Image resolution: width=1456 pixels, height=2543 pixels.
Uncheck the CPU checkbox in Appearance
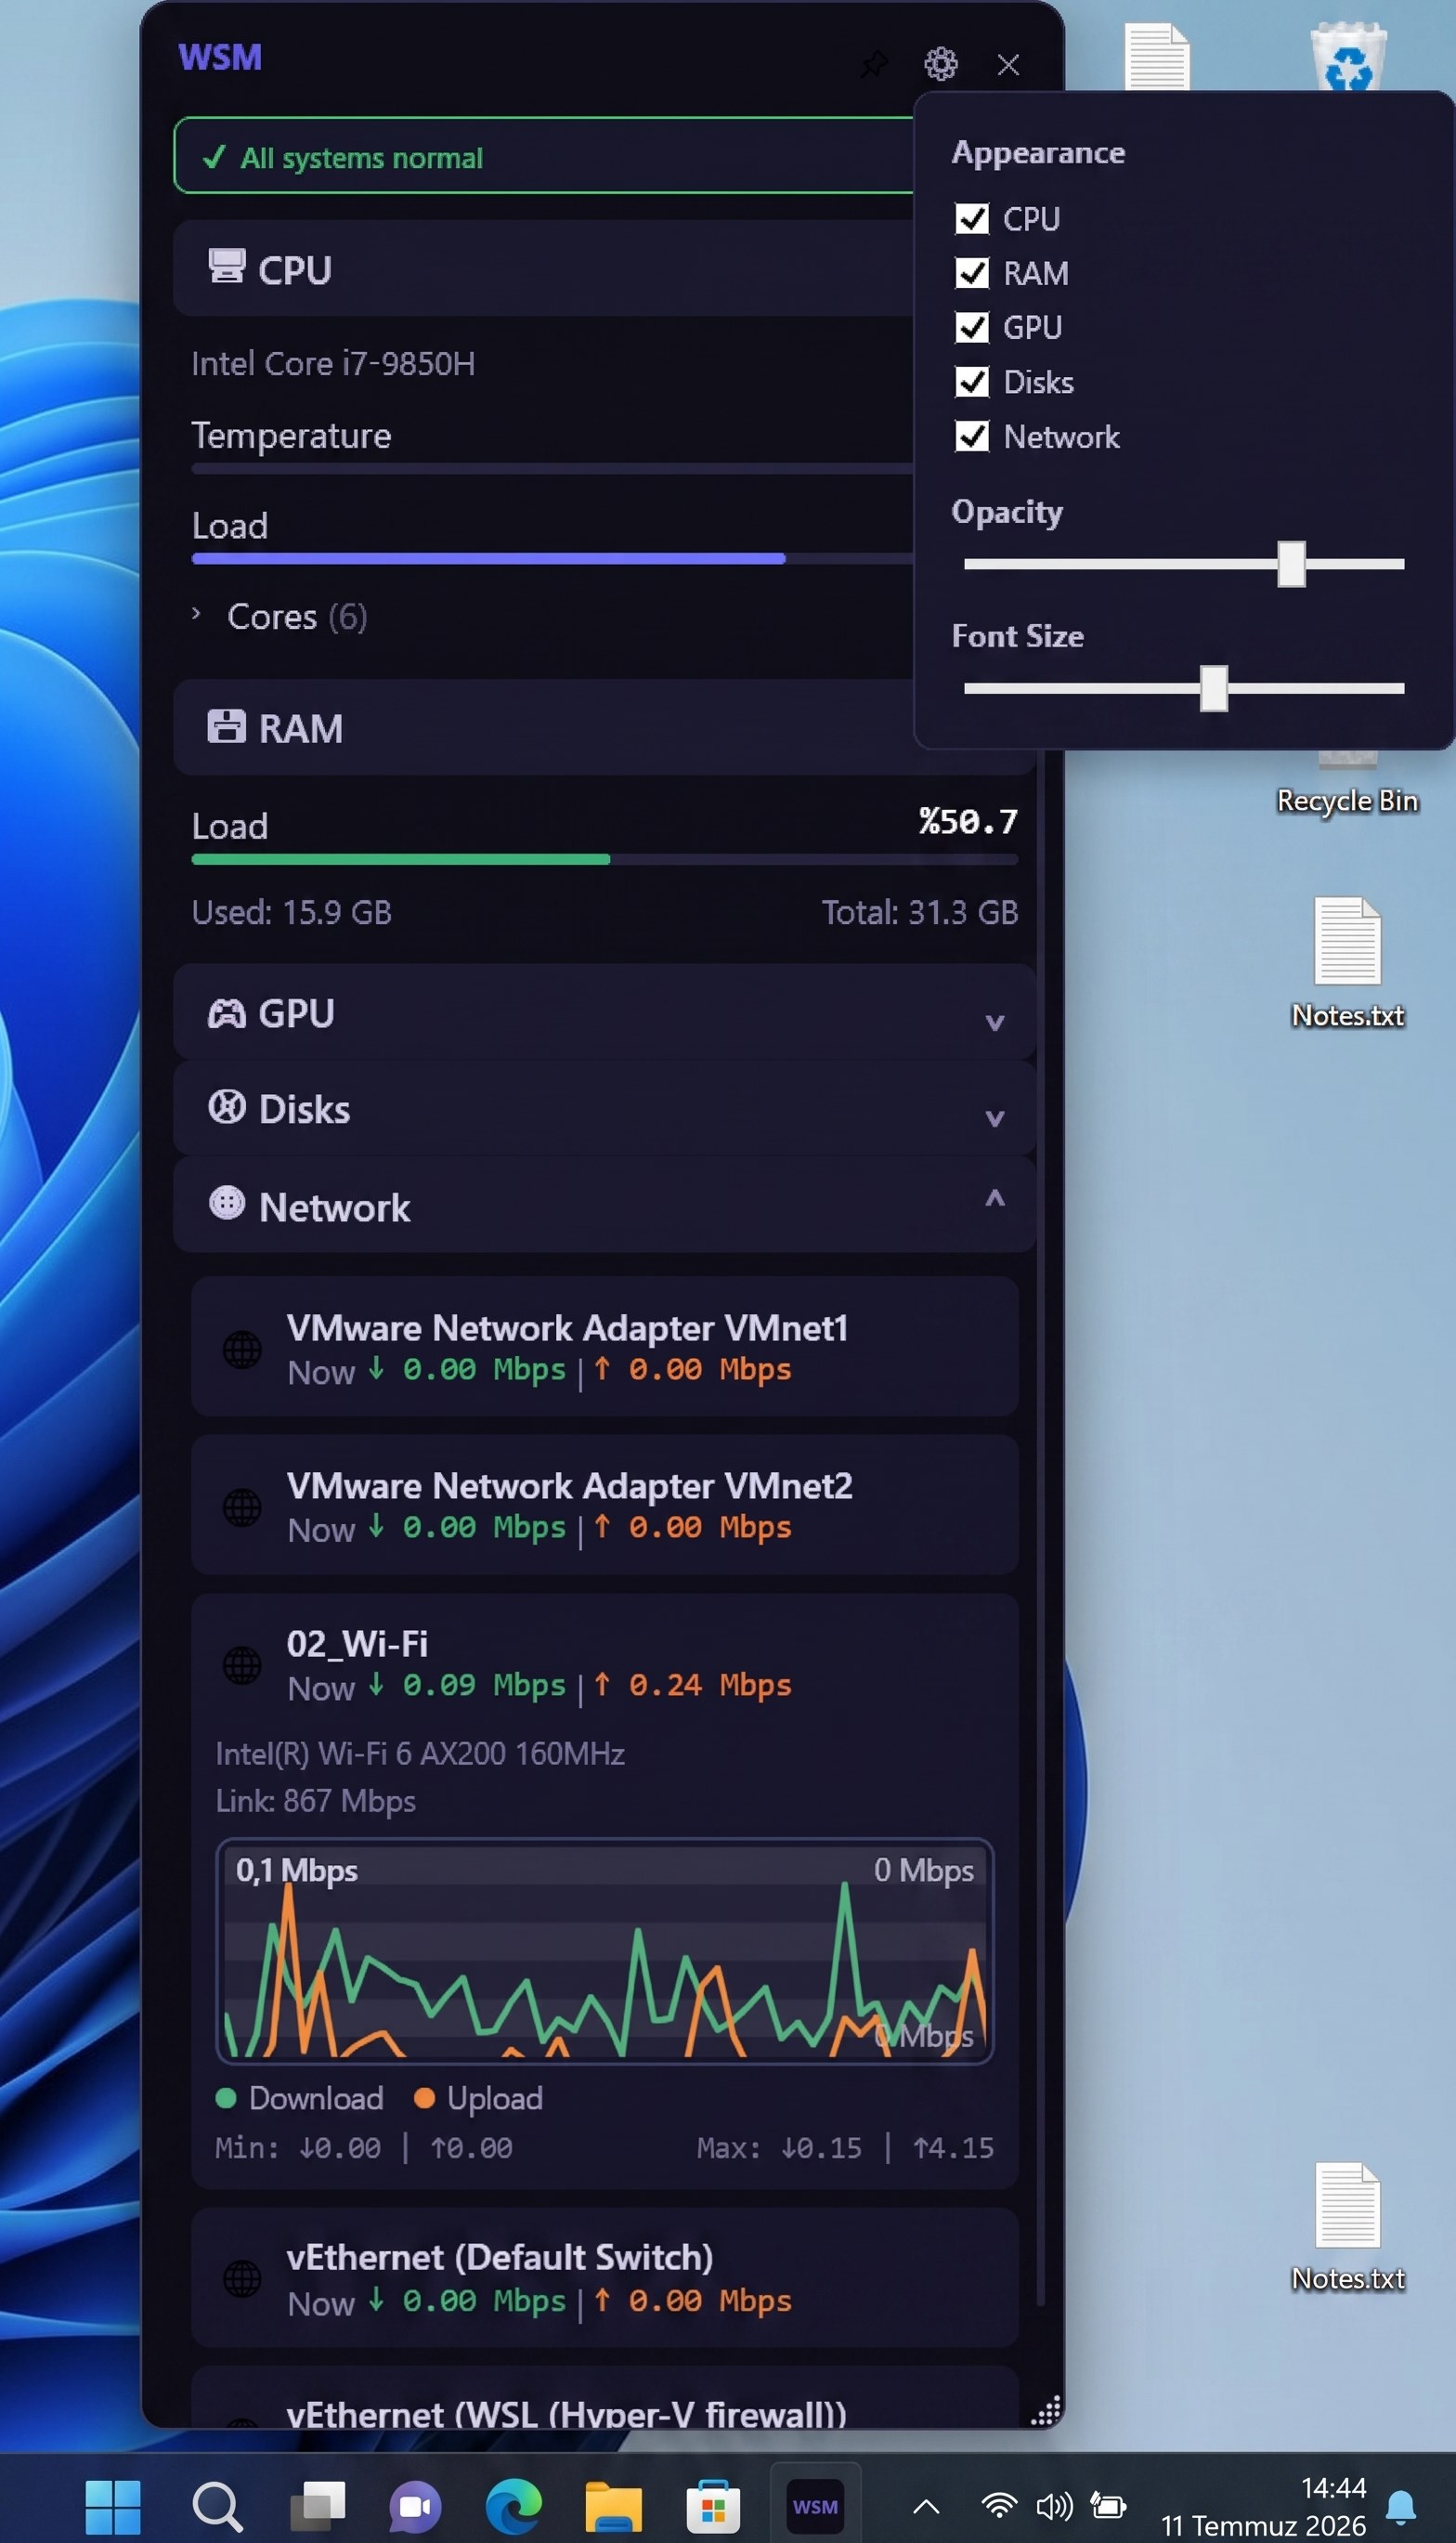tap(972, 218)
